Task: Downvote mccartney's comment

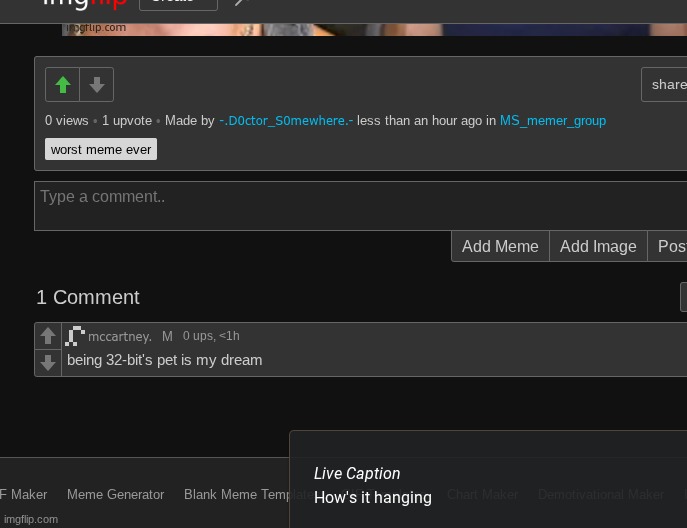Action: click(x=48, y=362)
